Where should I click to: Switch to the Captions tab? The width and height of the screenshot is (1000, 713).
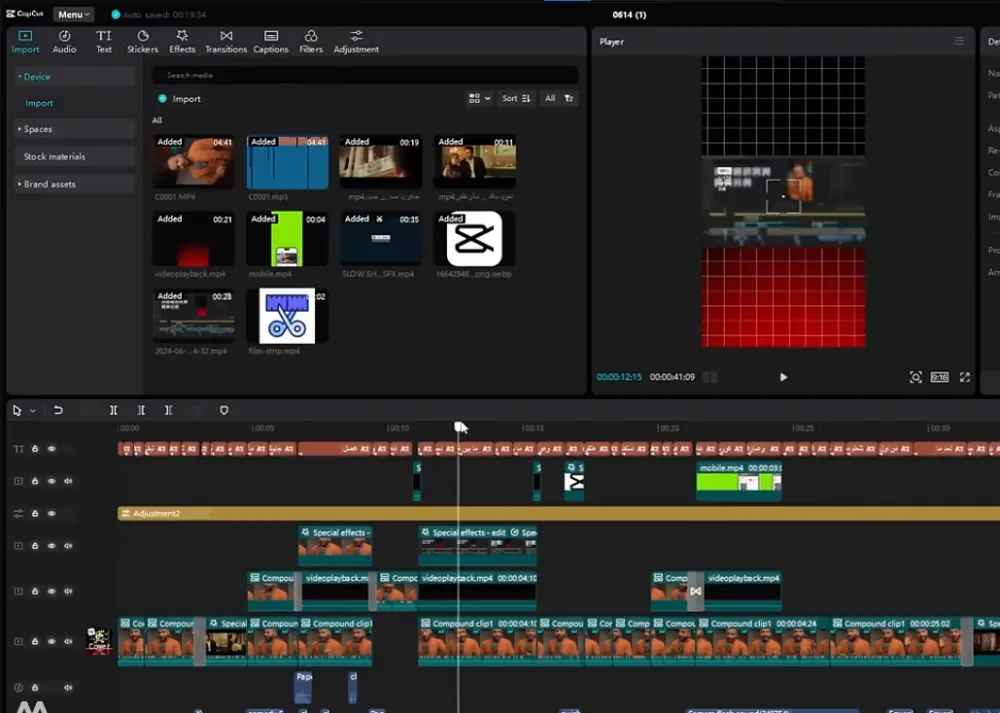tap(270, 41)
